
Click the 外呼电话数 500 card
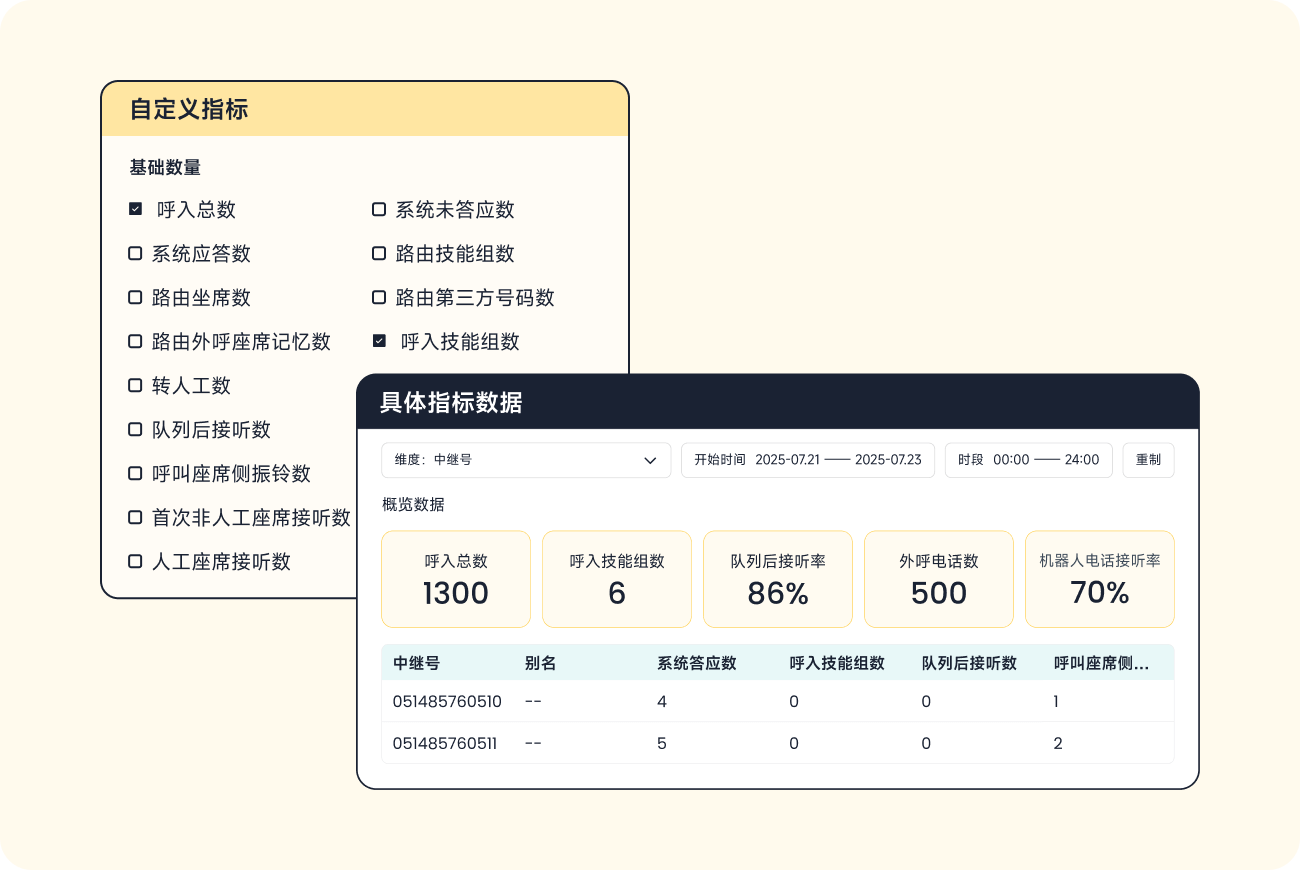[x=938, y=578]
